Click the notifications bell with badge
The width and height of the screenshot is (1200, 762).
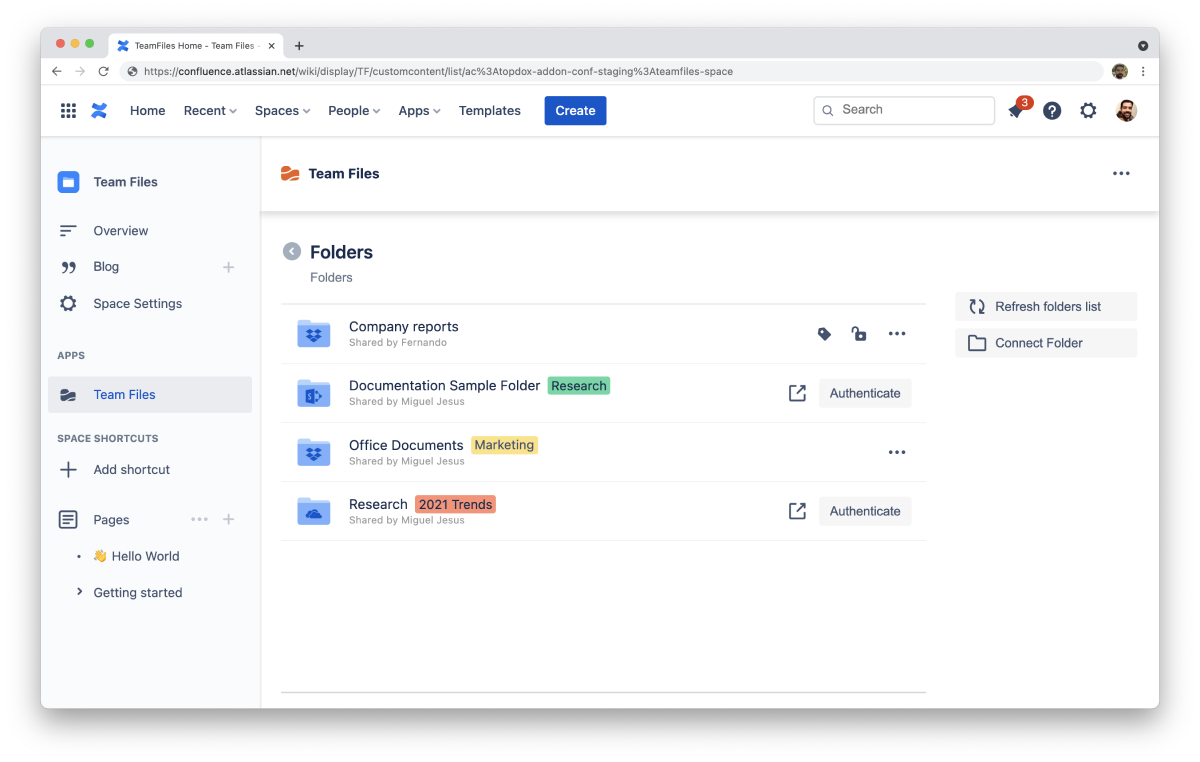(1016, 111)
